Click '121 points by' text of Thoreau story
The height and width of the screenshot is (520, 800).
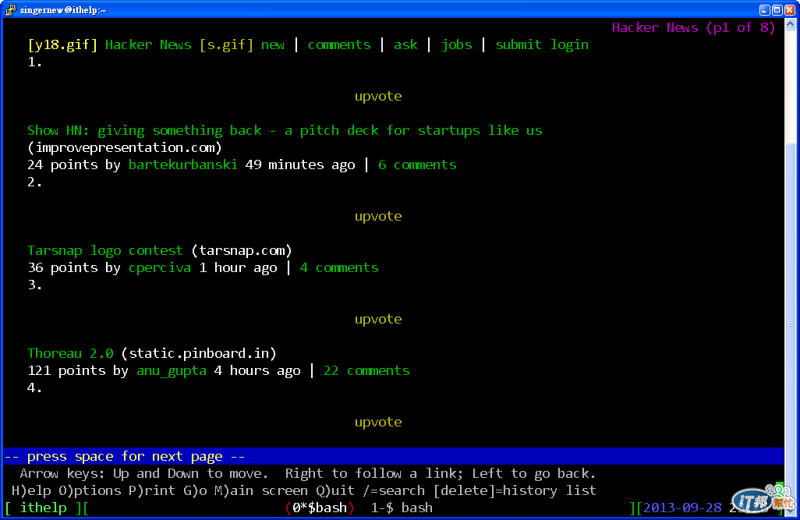click(78, 371)
